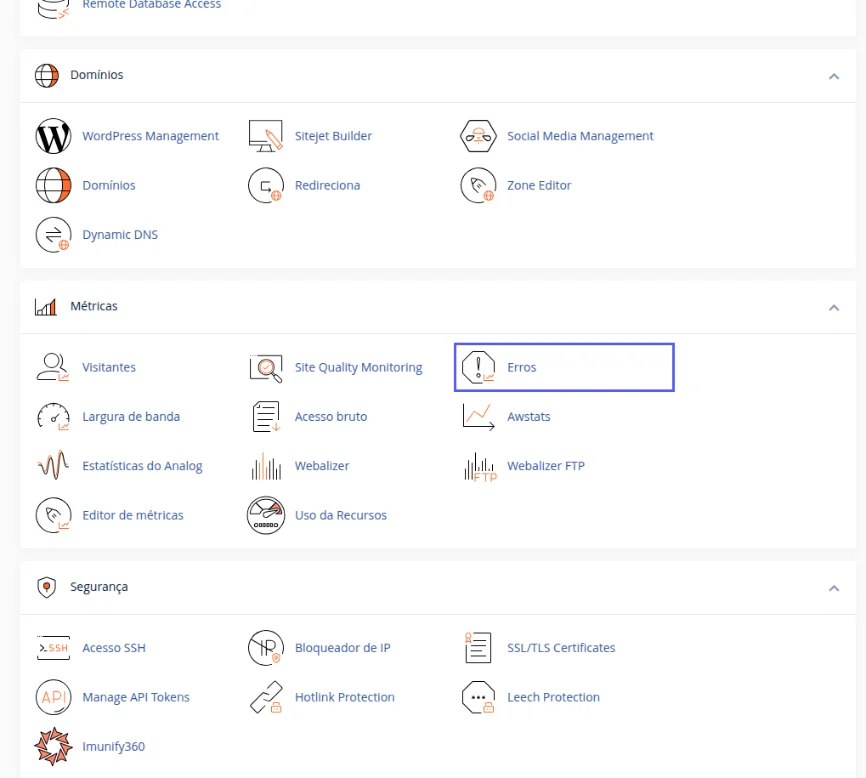Click the Erros exclamation icon

(x=478, y=367)
